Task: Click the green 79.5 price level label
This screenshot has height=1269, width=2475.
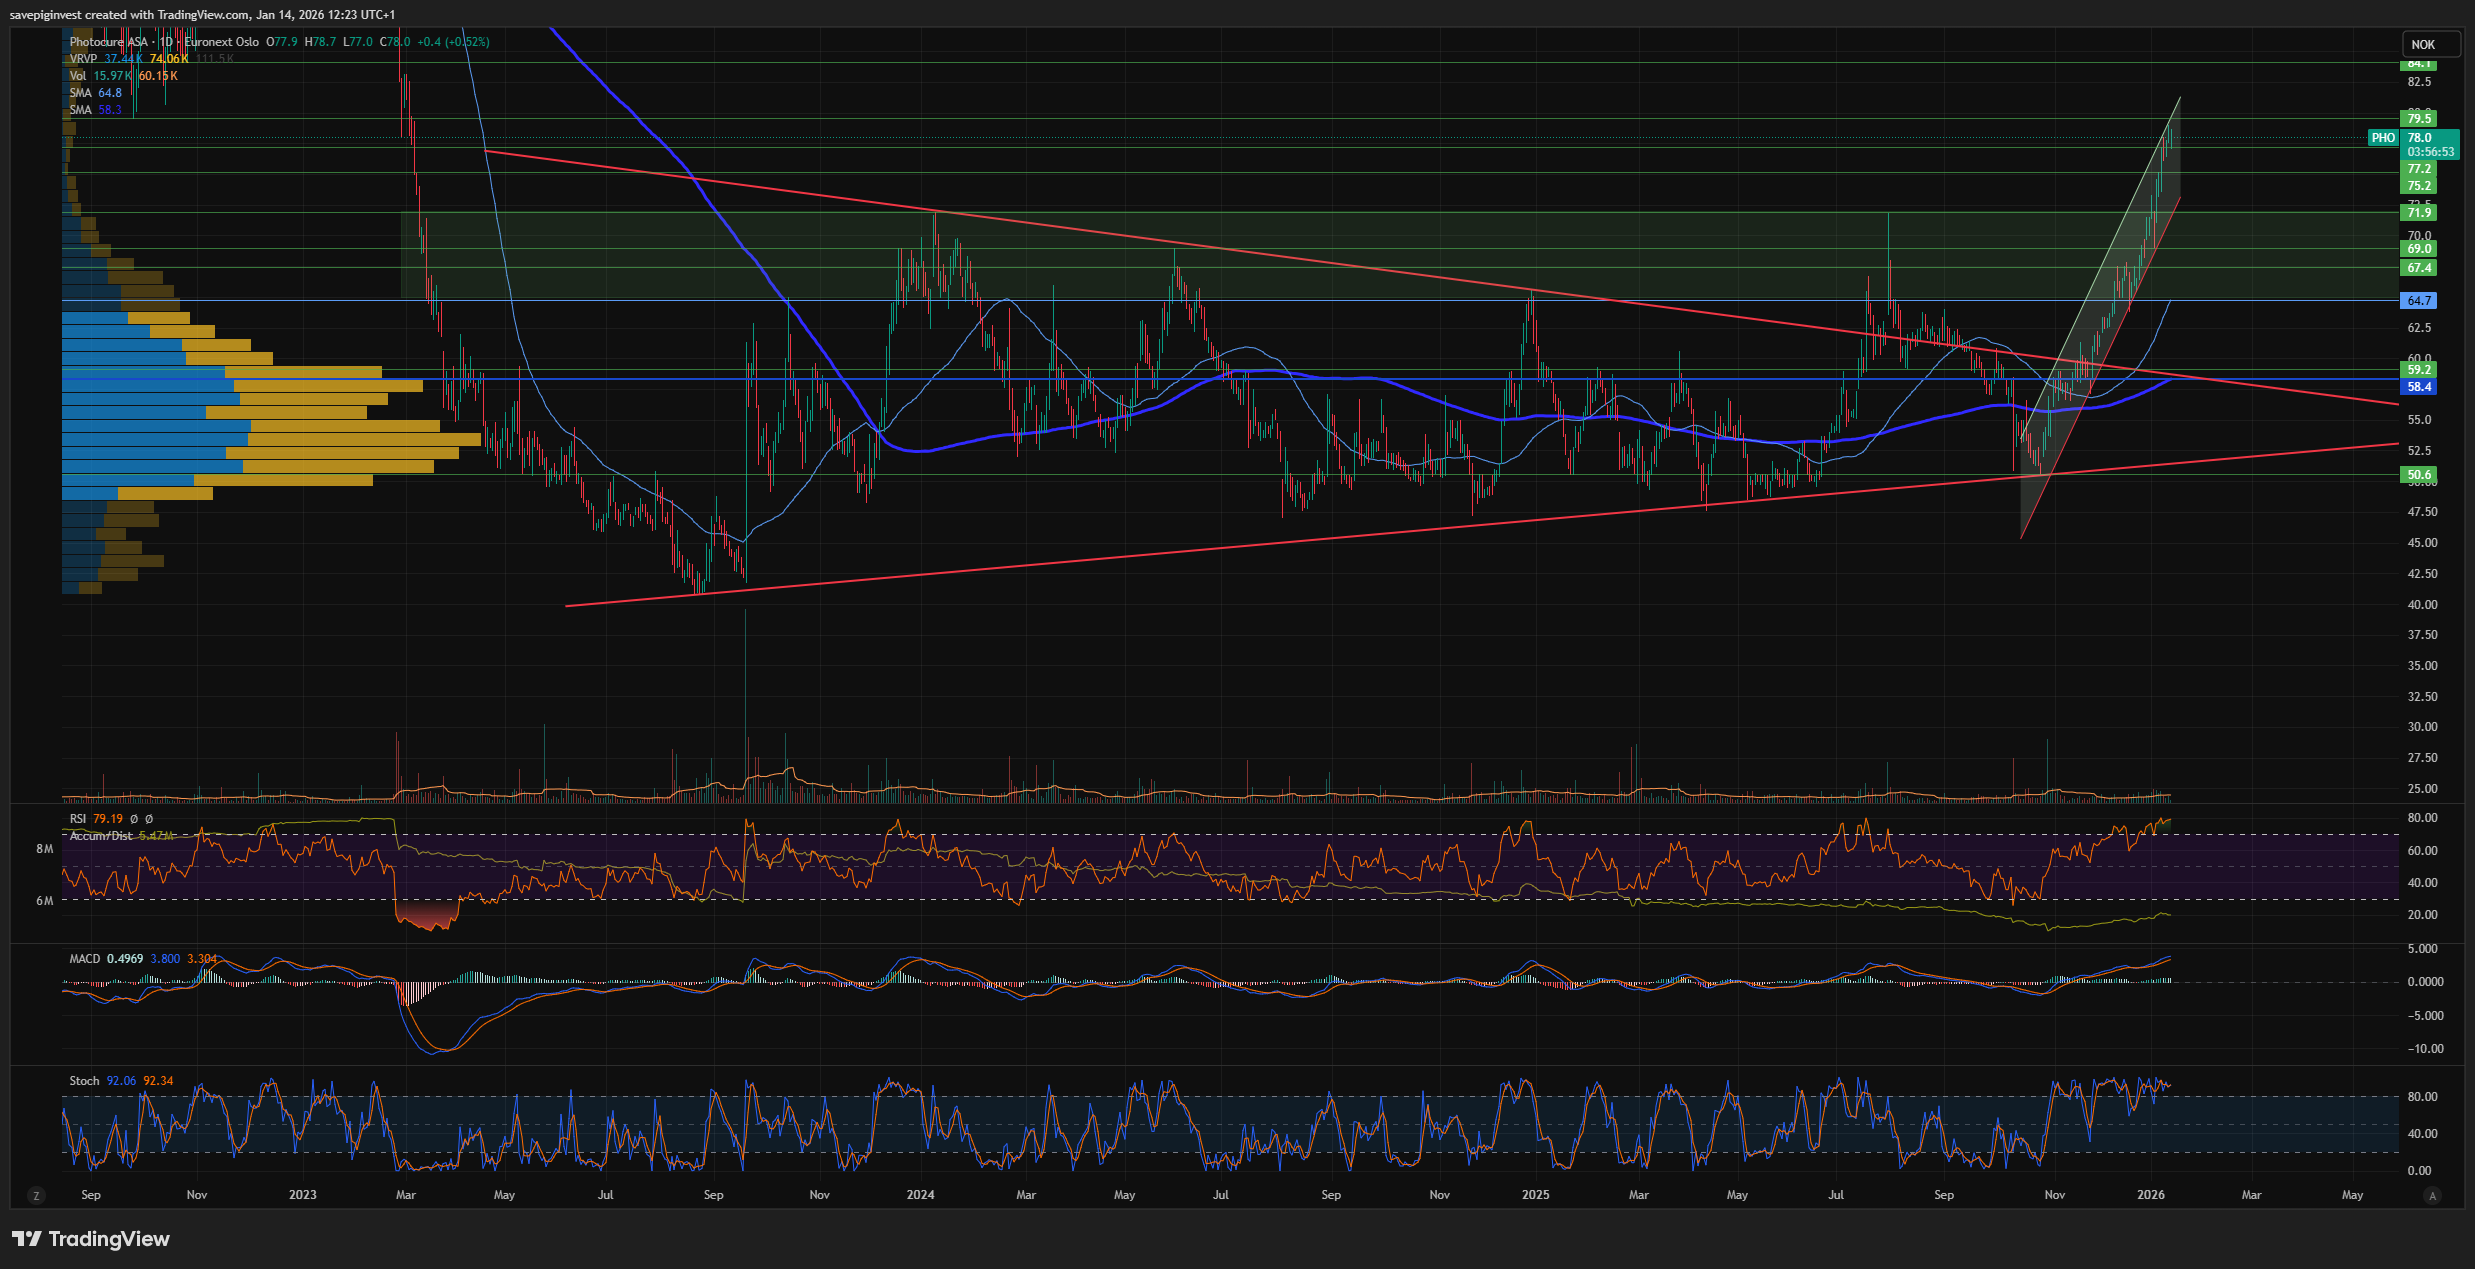Action: click(2418, 119)
